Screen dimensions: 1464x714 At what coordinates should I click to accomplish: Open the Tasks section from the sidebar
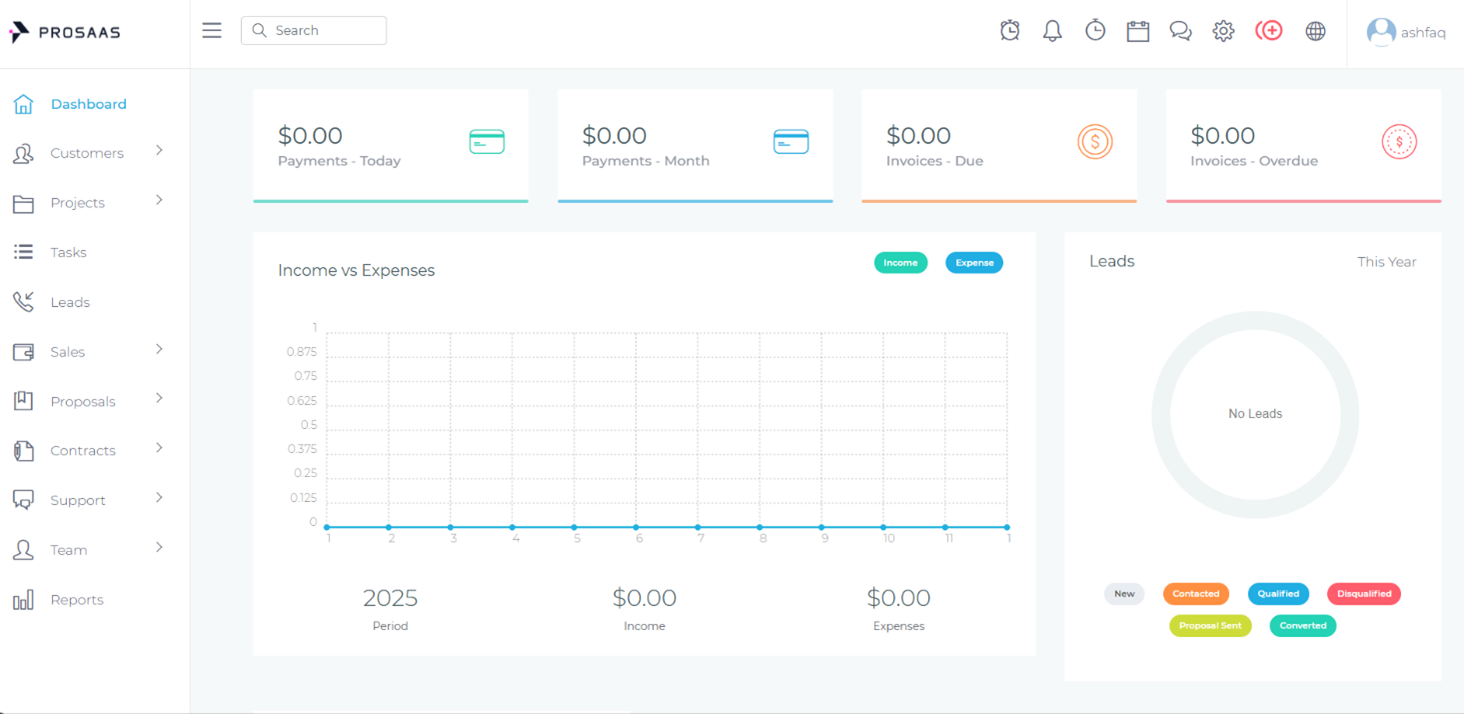tap(69, 252)
